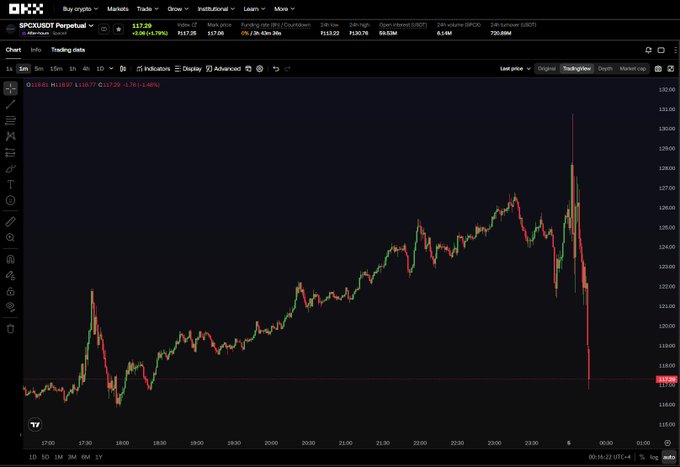The image size is (680, 467).
Task: Expand the More menu
Action: 284,9
